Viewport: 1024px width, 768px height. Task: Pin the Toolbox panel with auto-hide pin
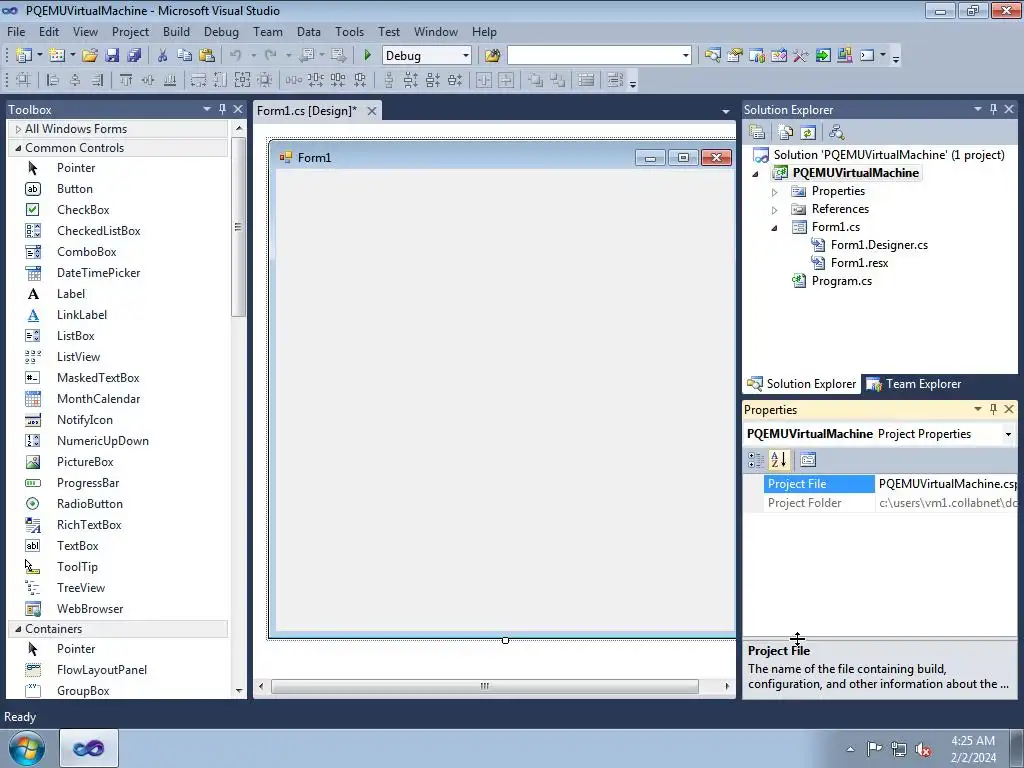tap(222, 109)
